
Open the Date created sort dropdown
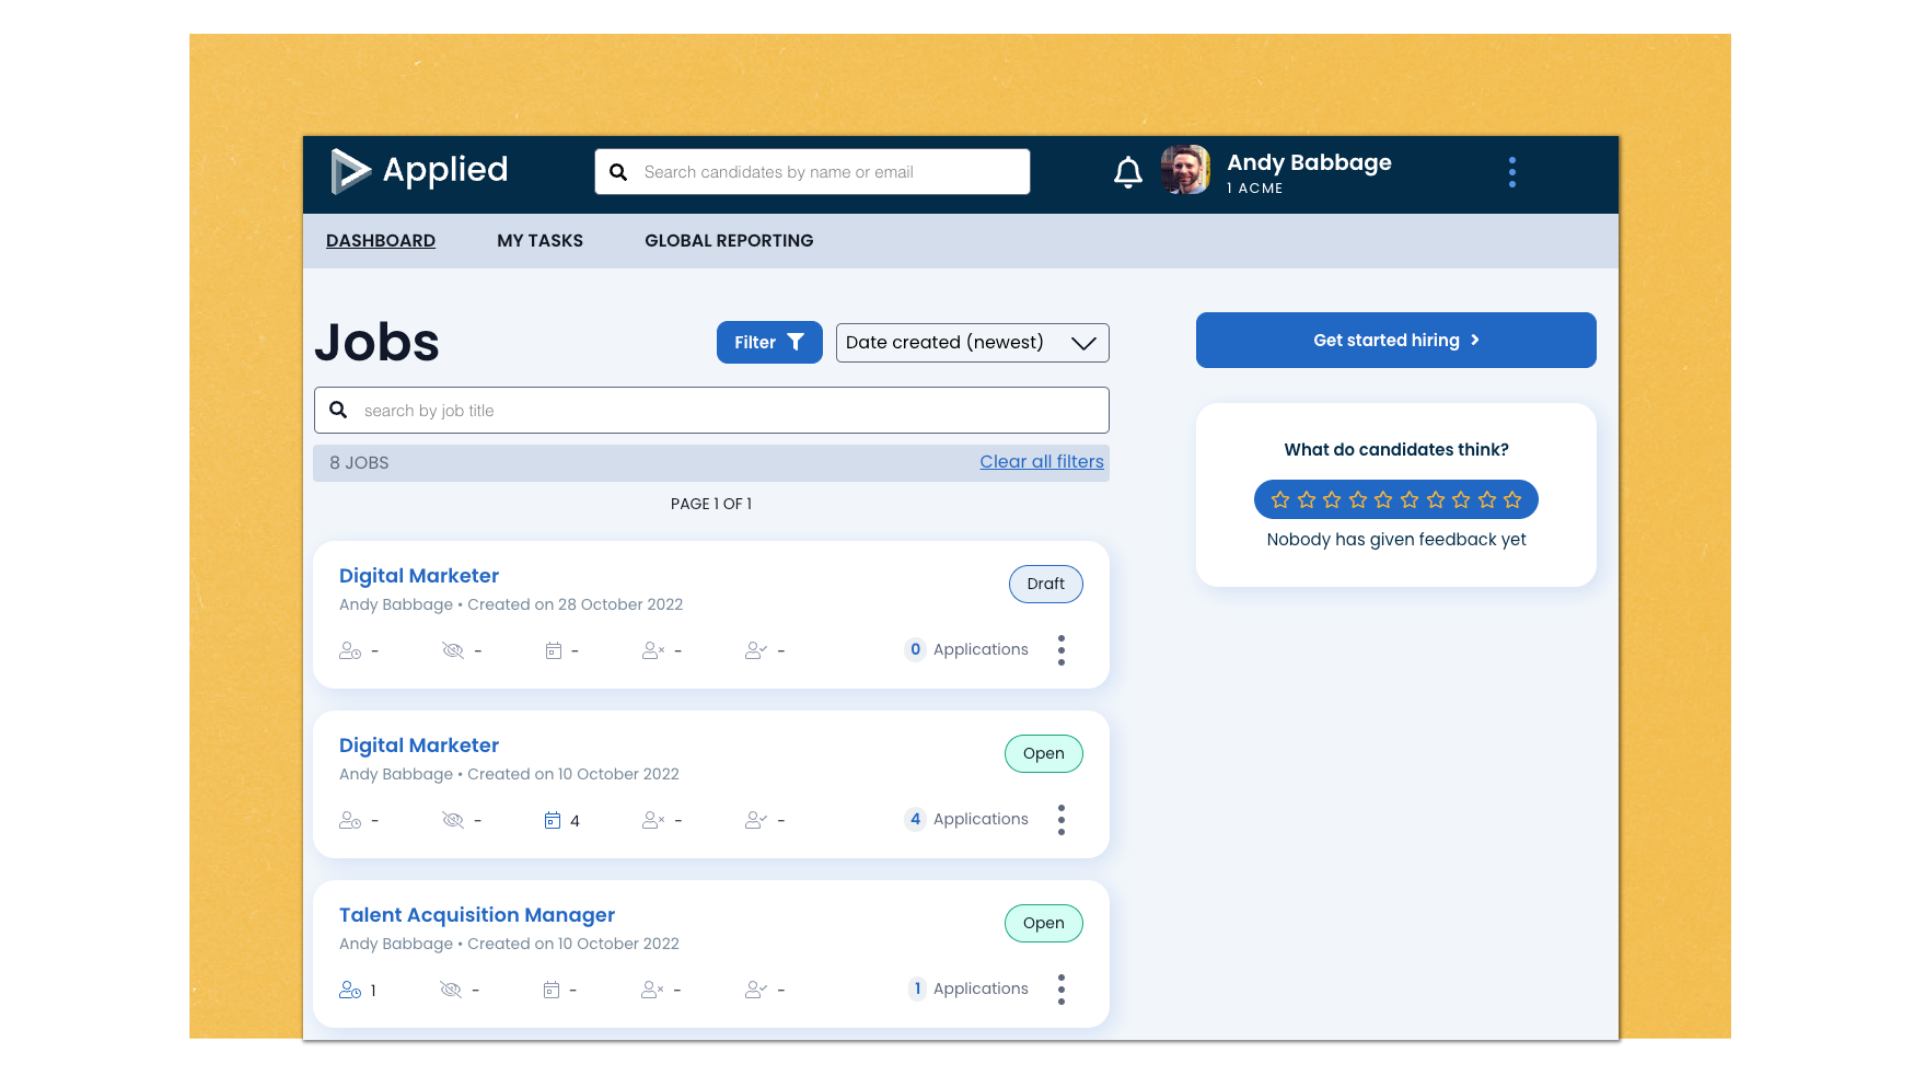coord(971,342)
